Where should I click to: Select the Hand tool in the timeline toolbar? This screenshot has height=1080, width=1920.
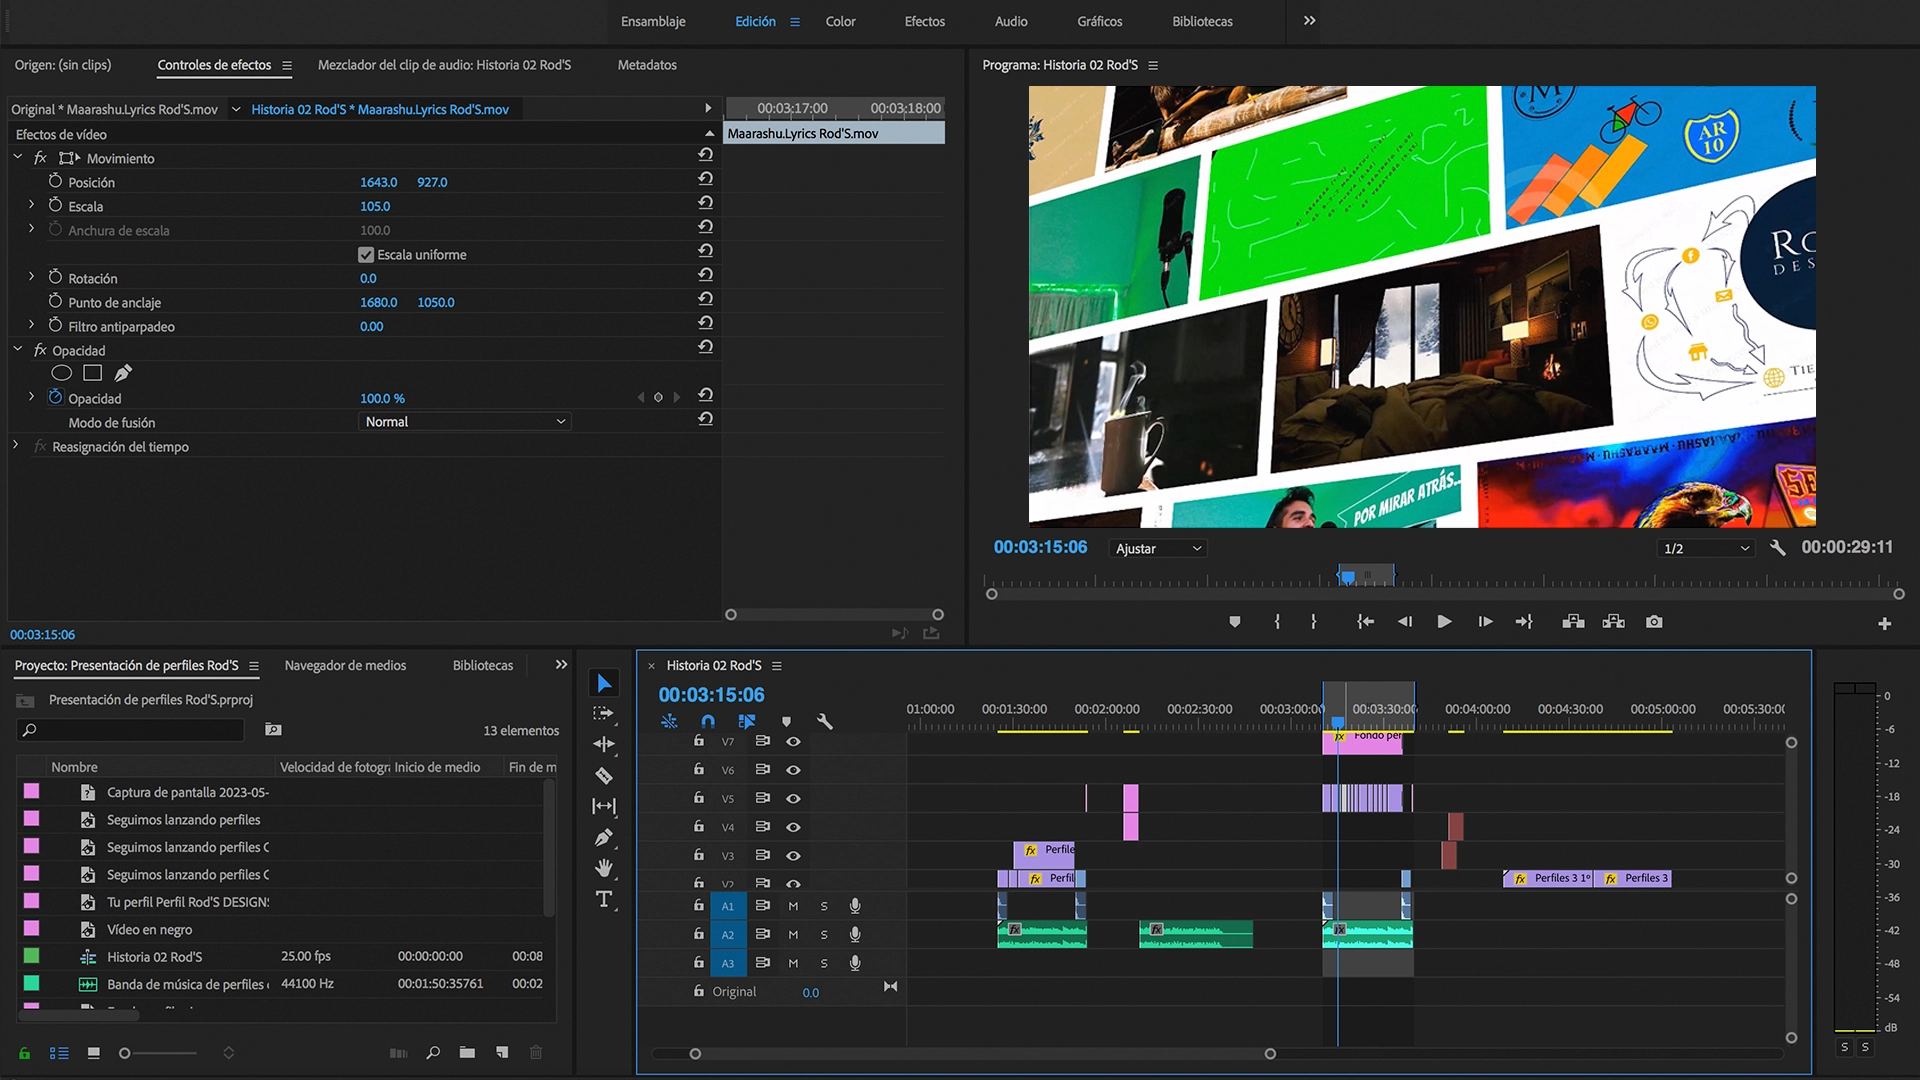point(604,868)
